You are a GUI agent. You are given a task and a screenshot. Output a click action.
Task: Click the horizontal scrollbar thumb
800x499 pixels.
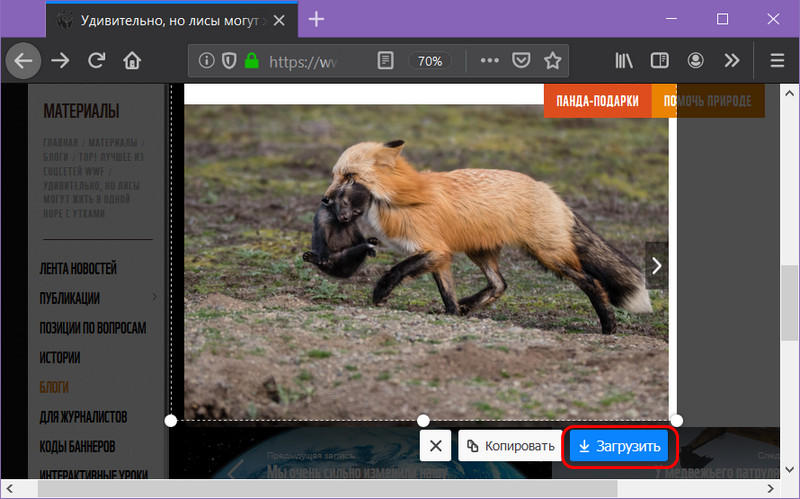point(328,489)
